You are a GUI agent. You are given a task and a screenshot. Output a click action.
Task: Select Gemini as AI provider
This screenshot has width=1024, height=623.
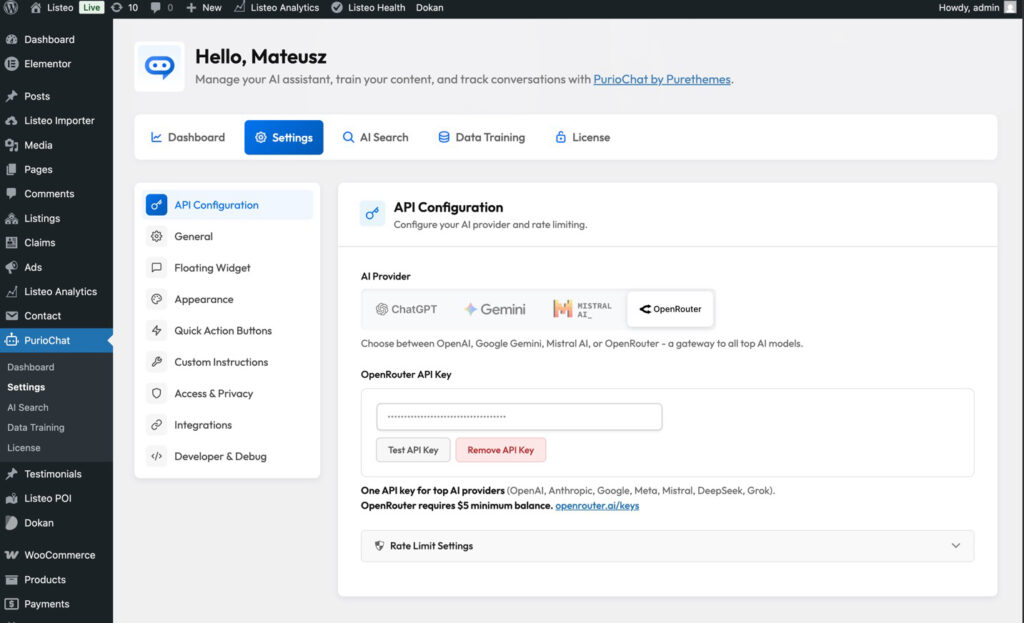tap(495, 309)
